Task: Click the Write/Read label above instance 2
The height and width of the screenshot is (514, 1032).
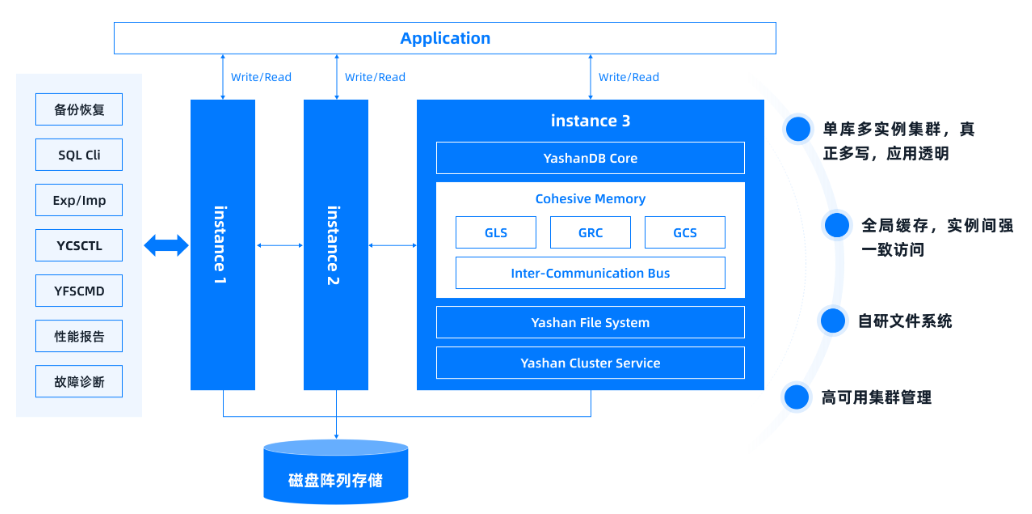Action: tap(375, 77)
